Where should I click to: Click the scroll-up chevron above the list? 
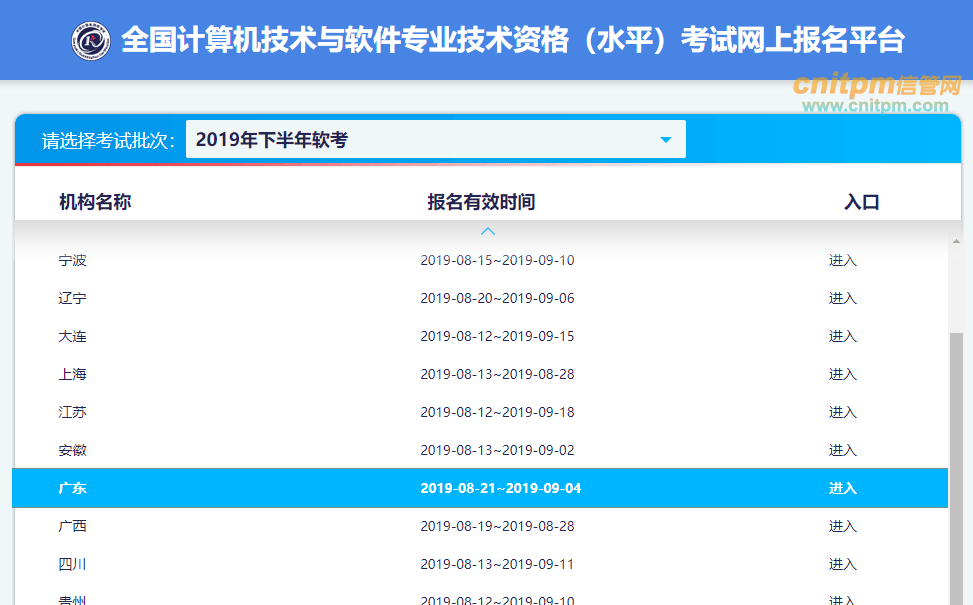coord(488,232)
